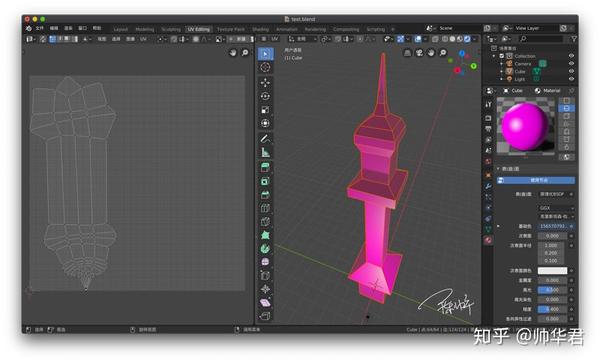The image size is (600, 362).
Task: Select the Annotate tool
Action: click(x=265, y=139)
